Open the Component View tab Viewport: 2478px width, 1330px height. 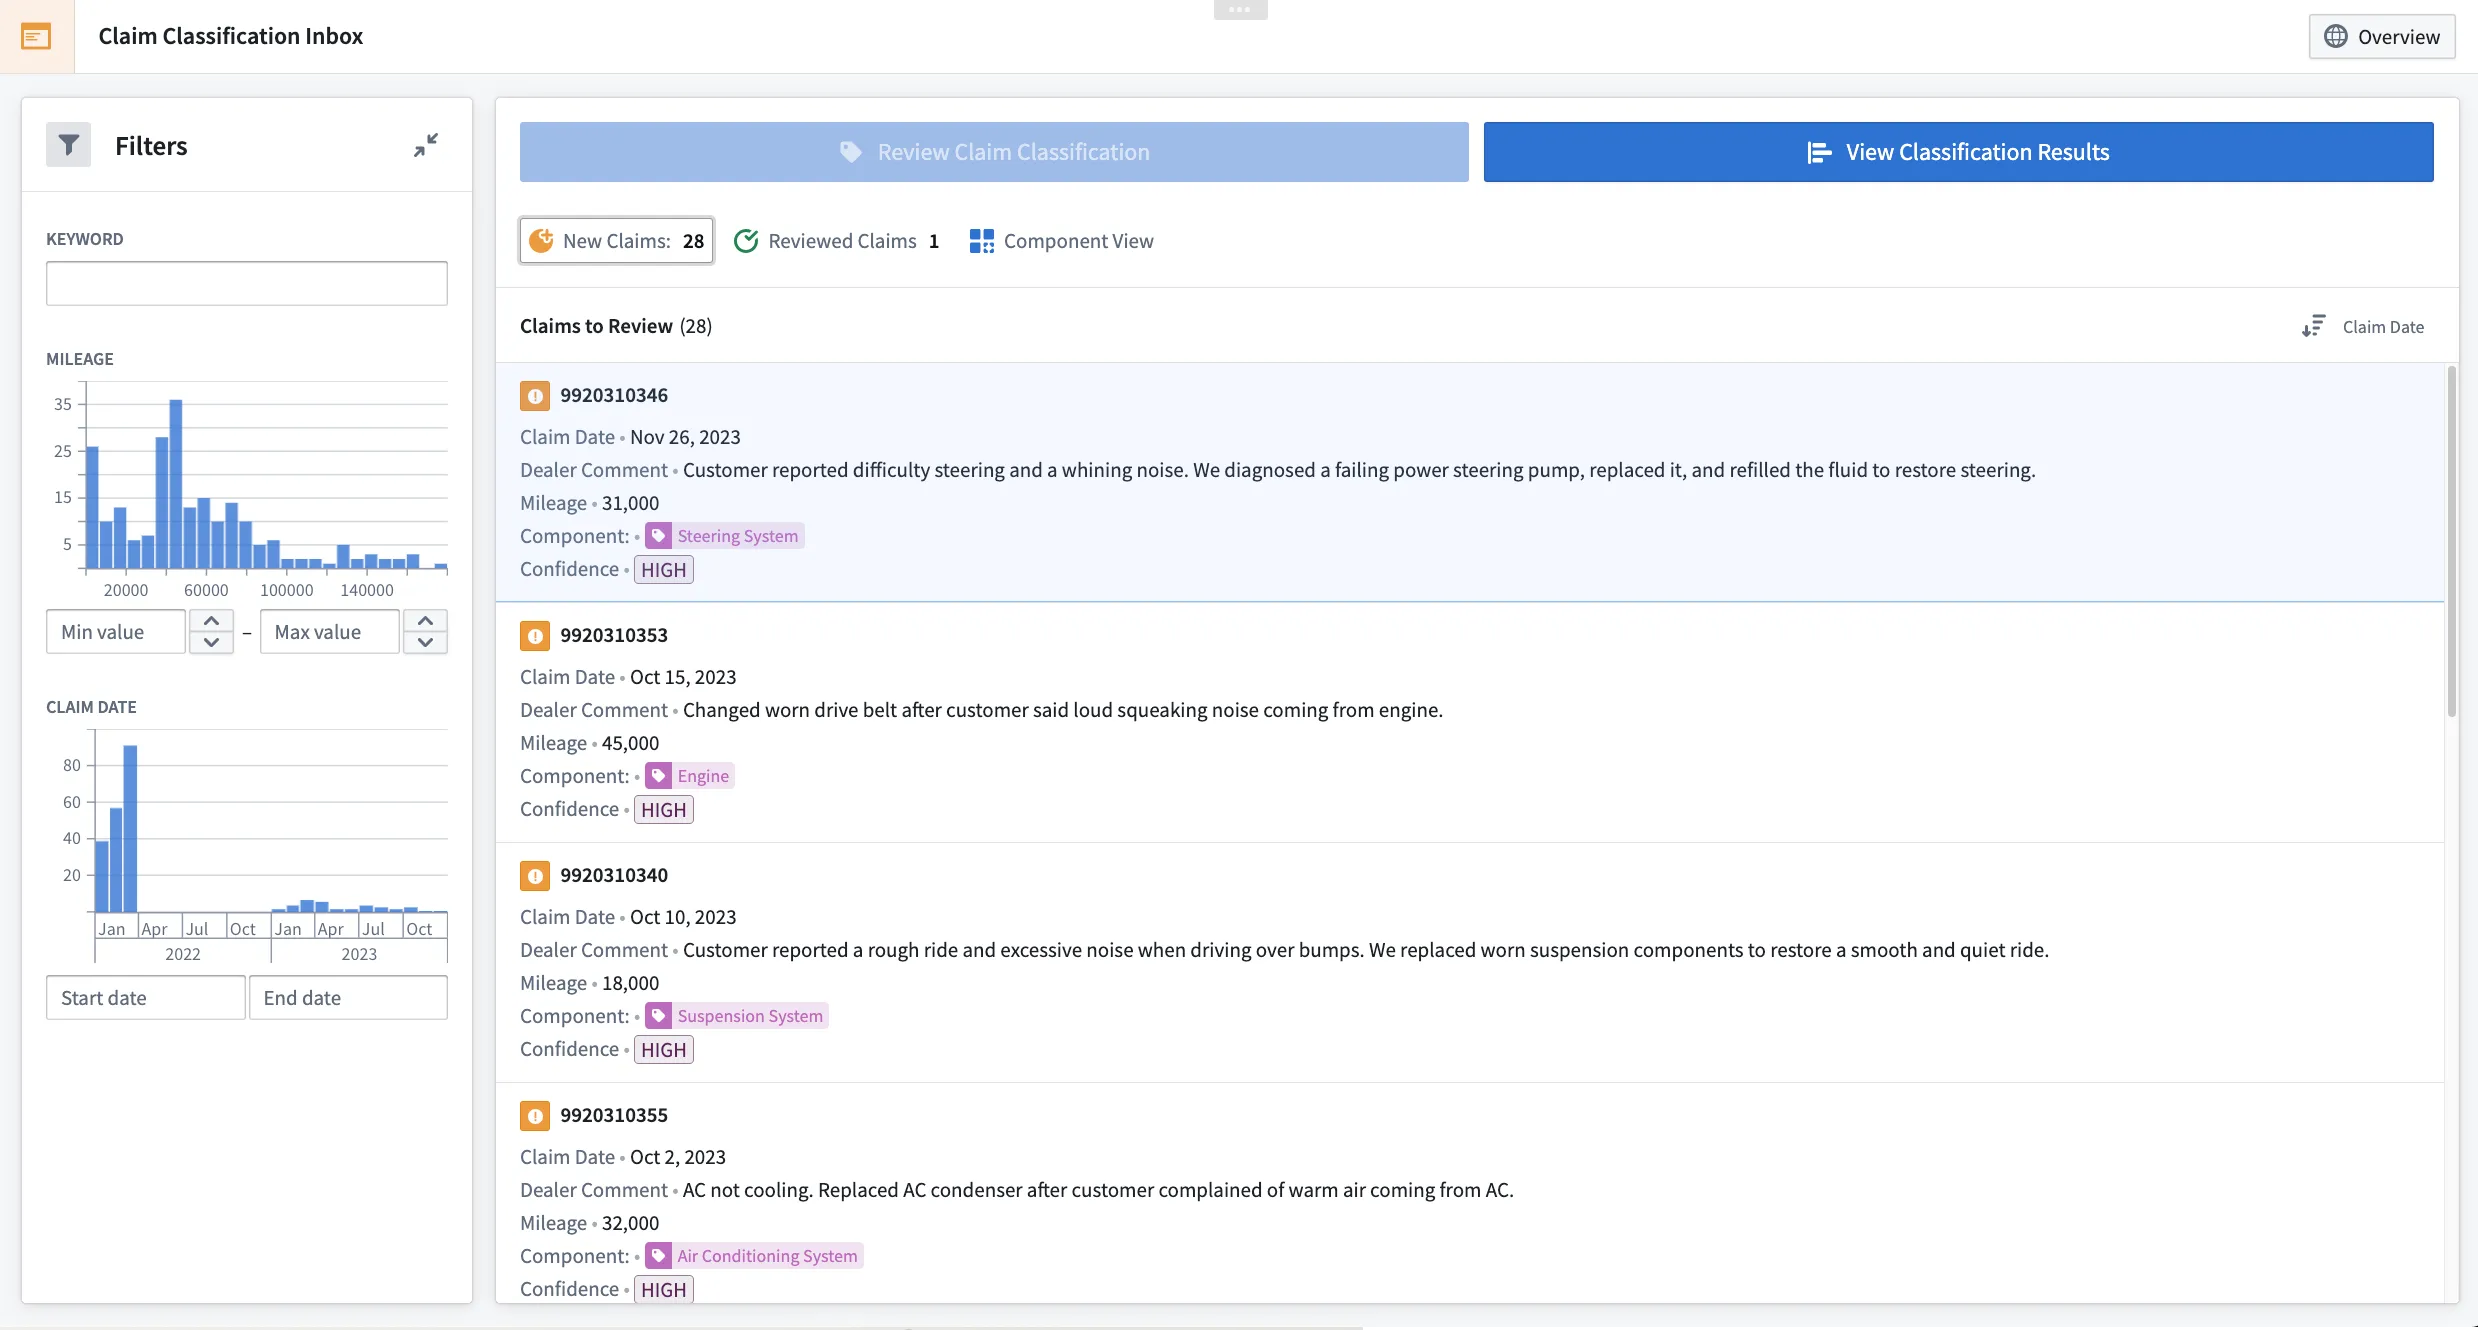click(x=1061, y=241)
